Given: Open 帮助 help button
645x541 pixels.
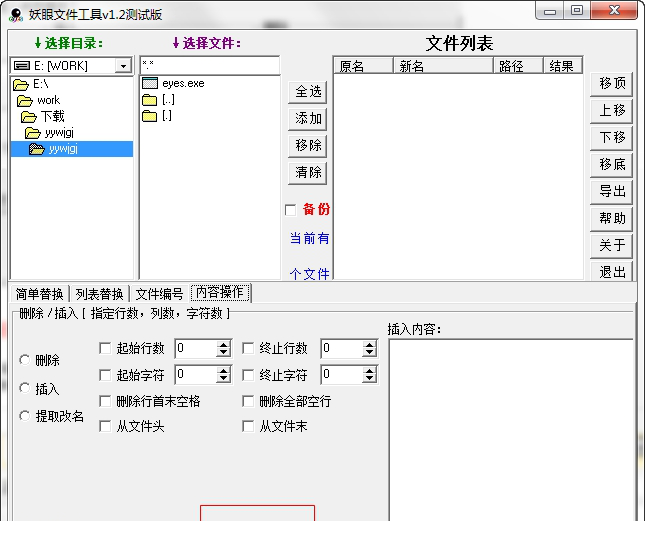Looking at the screenshot, I should (612, 218).
